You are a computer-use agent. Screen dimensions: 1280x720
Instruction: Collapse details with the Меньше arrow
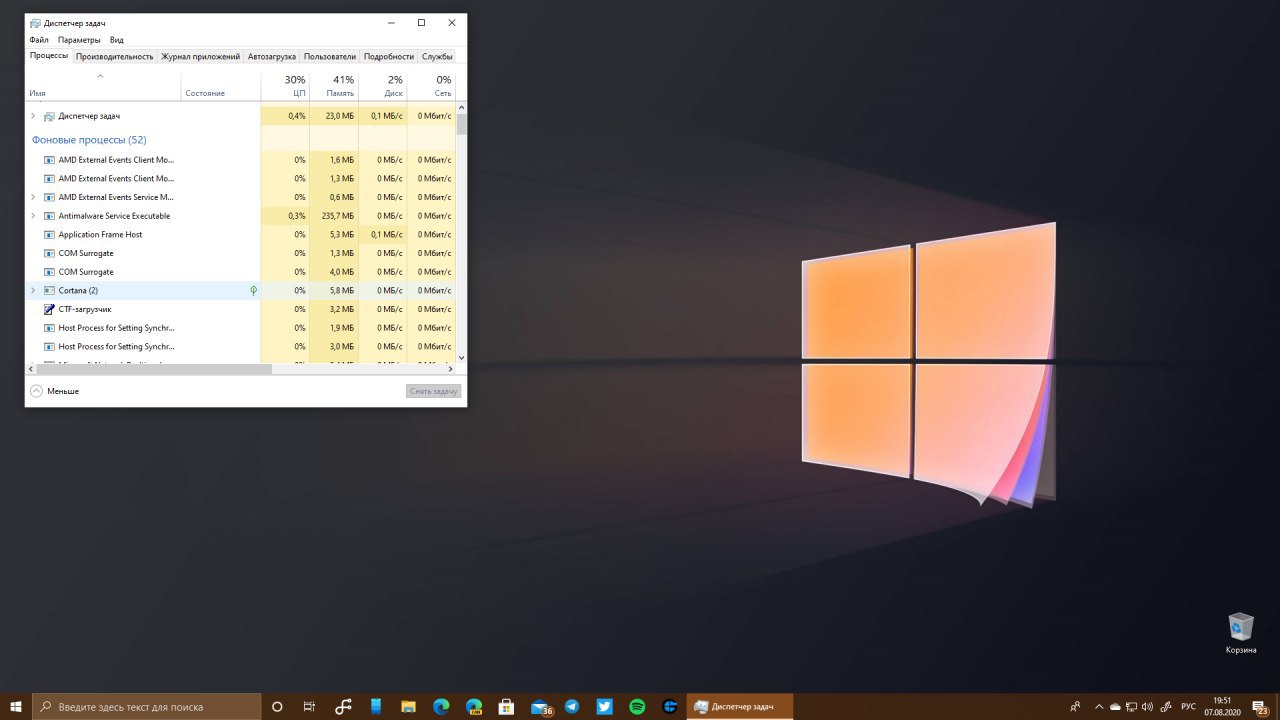click(x=37, y=391)
